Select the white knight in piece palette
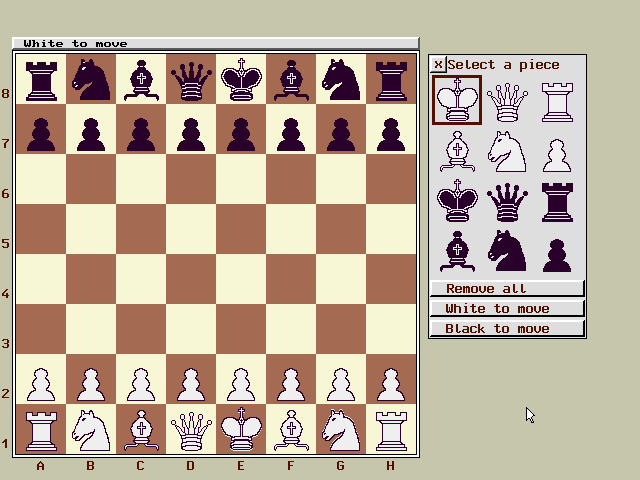 [x=507, y=151]
